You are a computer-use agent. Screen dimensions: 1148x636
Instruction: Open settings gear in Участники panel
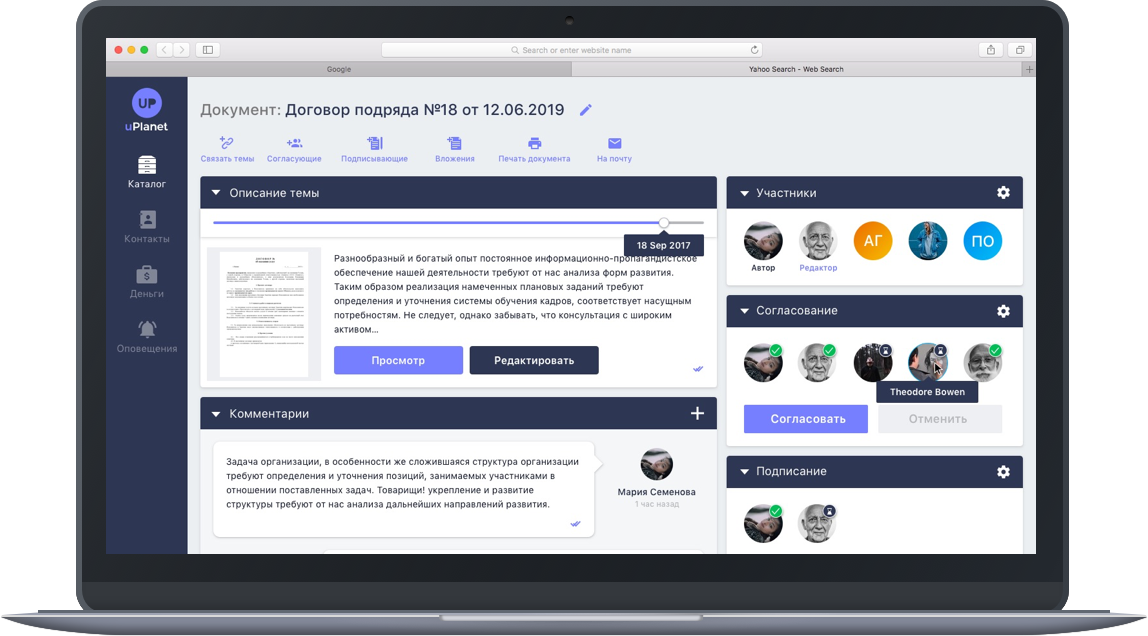coord(1003,193)
